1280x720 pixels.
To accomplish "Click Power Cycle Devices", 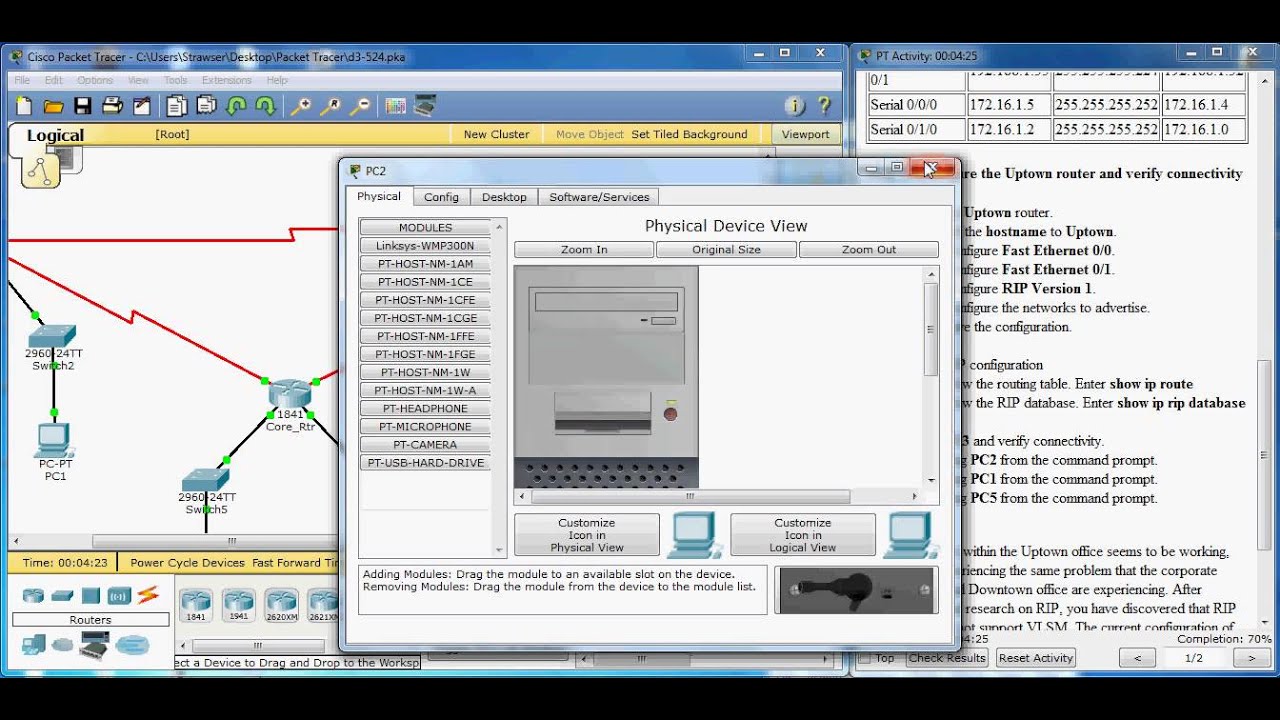I will pyautogui.click(x=187, y=563).
